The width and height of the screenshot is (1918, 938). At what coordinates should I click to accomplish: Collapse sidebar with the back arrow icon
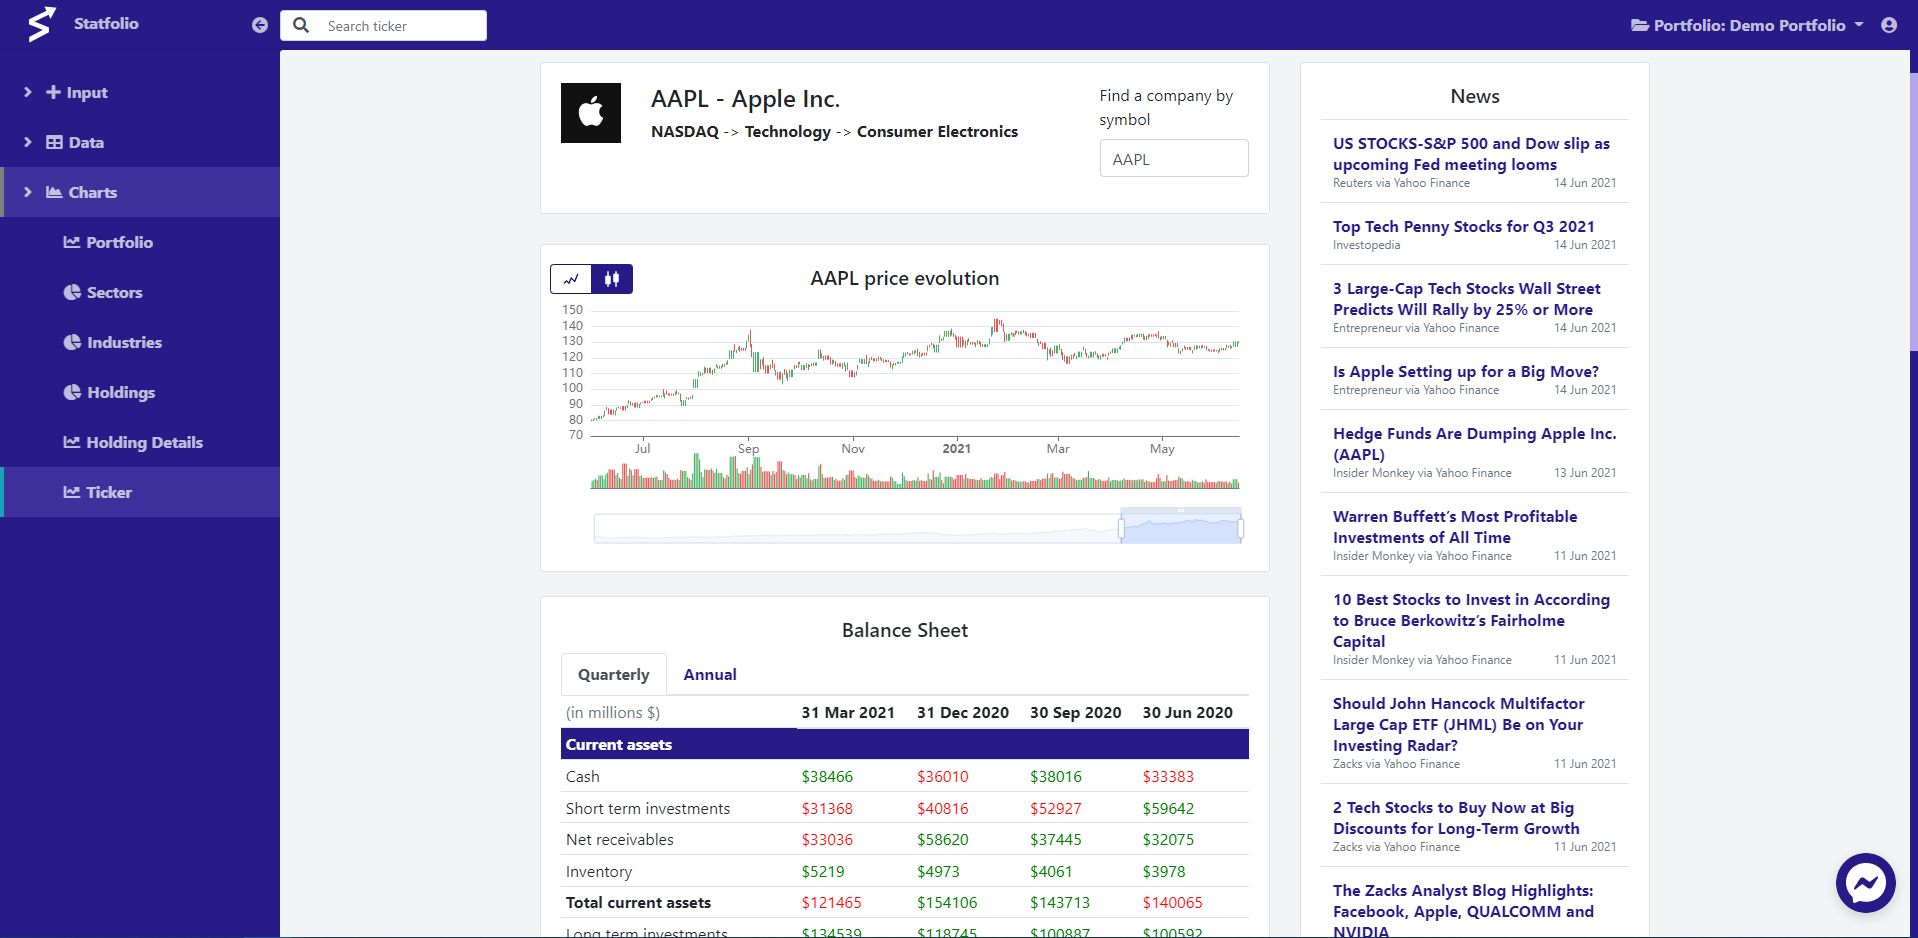(x=260, y=25)
